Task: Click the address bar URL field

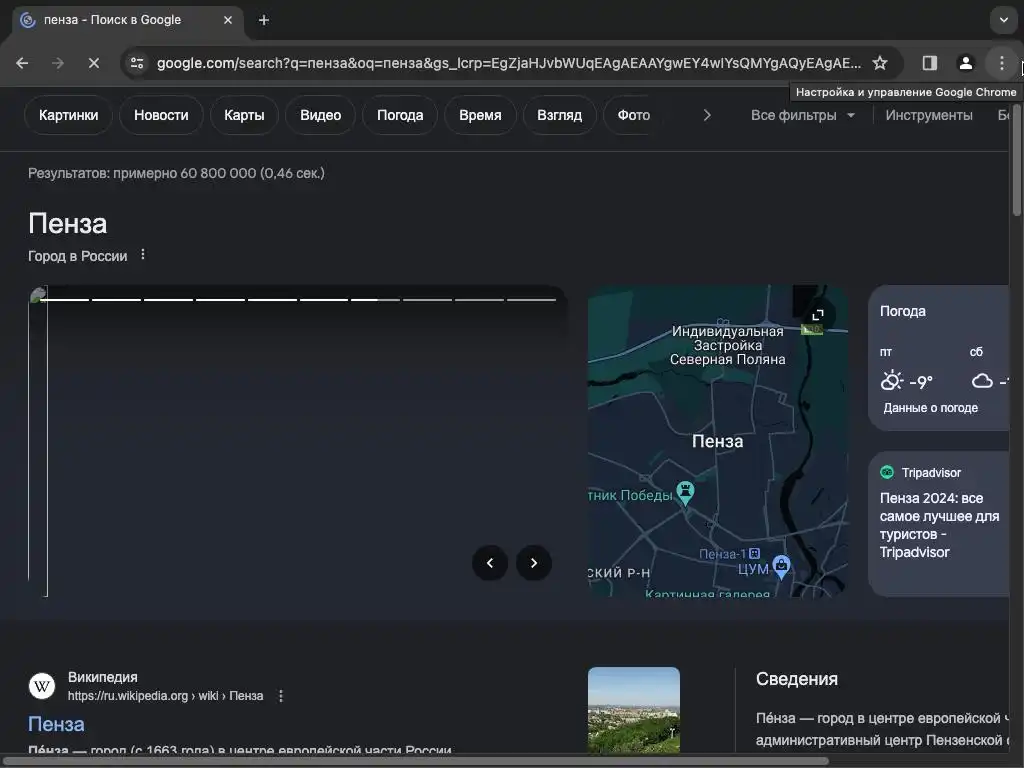Action: [x=508, y=63]
